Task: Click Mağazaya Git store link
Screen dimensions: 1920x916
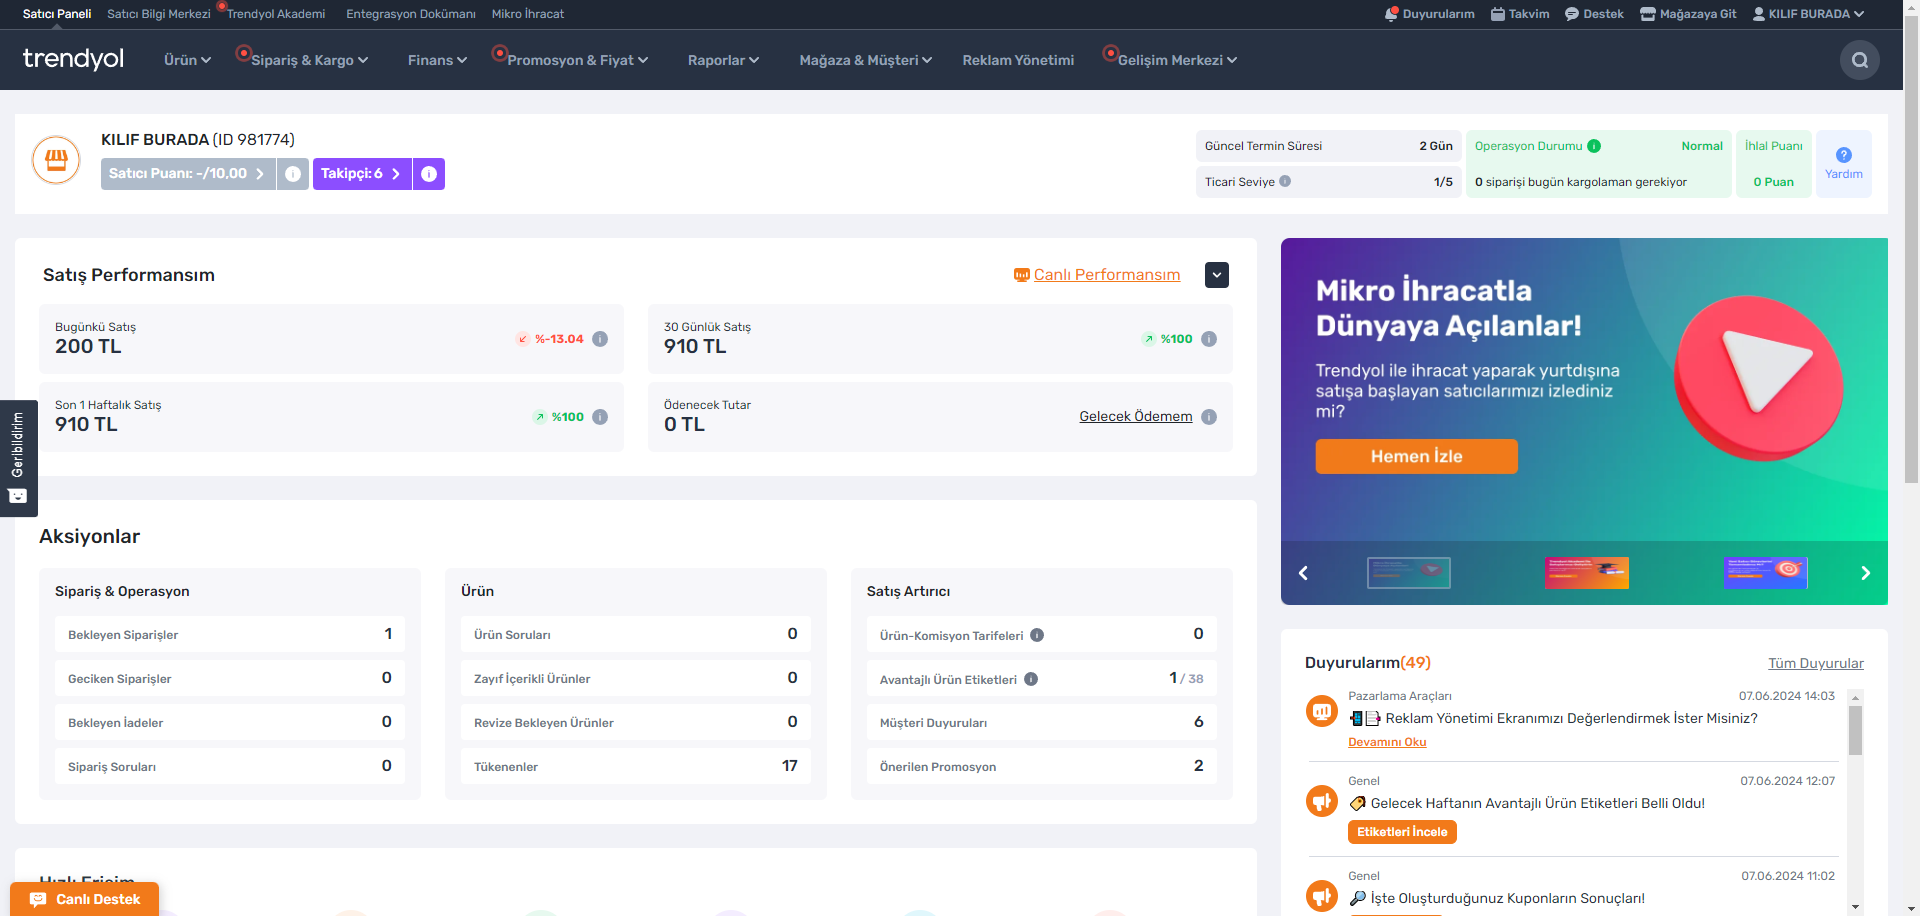Action: tap(1688, 14)
